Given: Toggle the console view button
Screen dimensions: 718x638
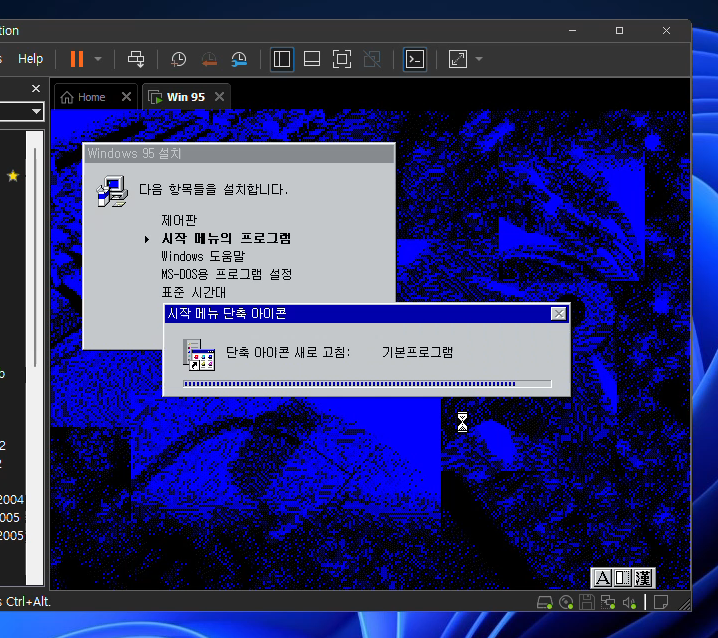Looking at the screenshot, I should tap(415, 59).
